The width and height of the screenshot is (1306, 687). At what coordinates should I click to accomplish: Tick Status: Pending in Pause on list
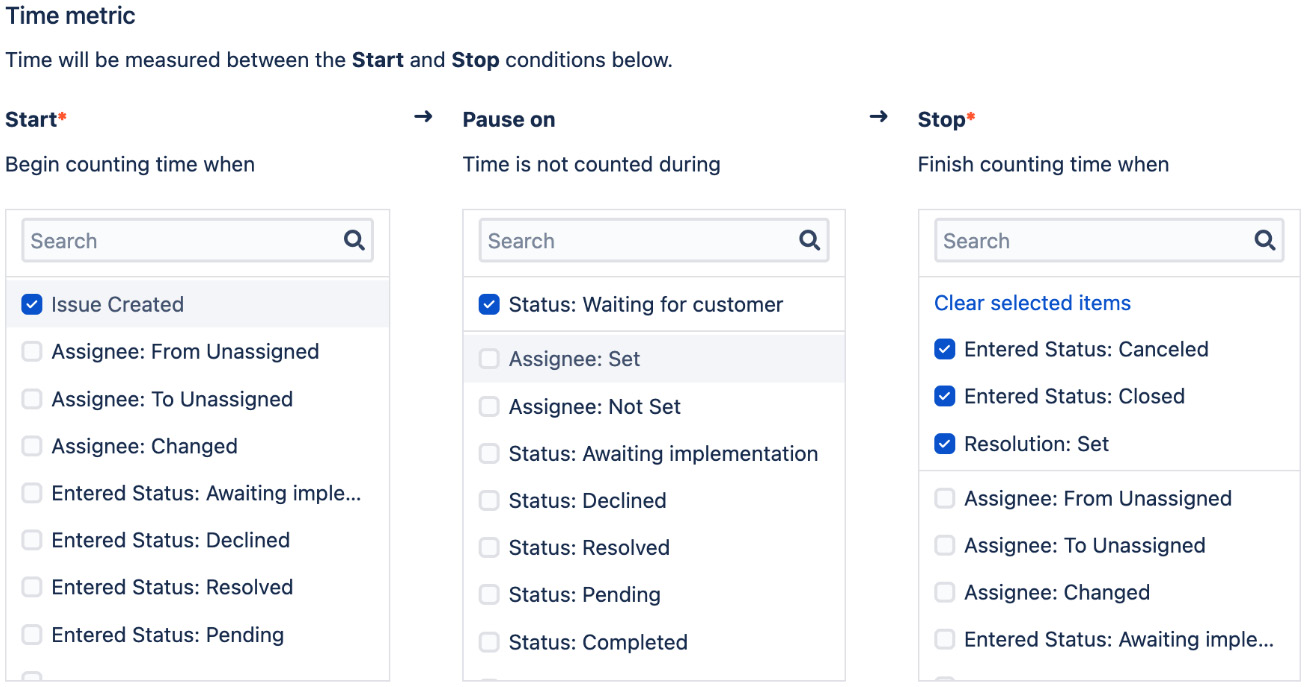(489, 595)
